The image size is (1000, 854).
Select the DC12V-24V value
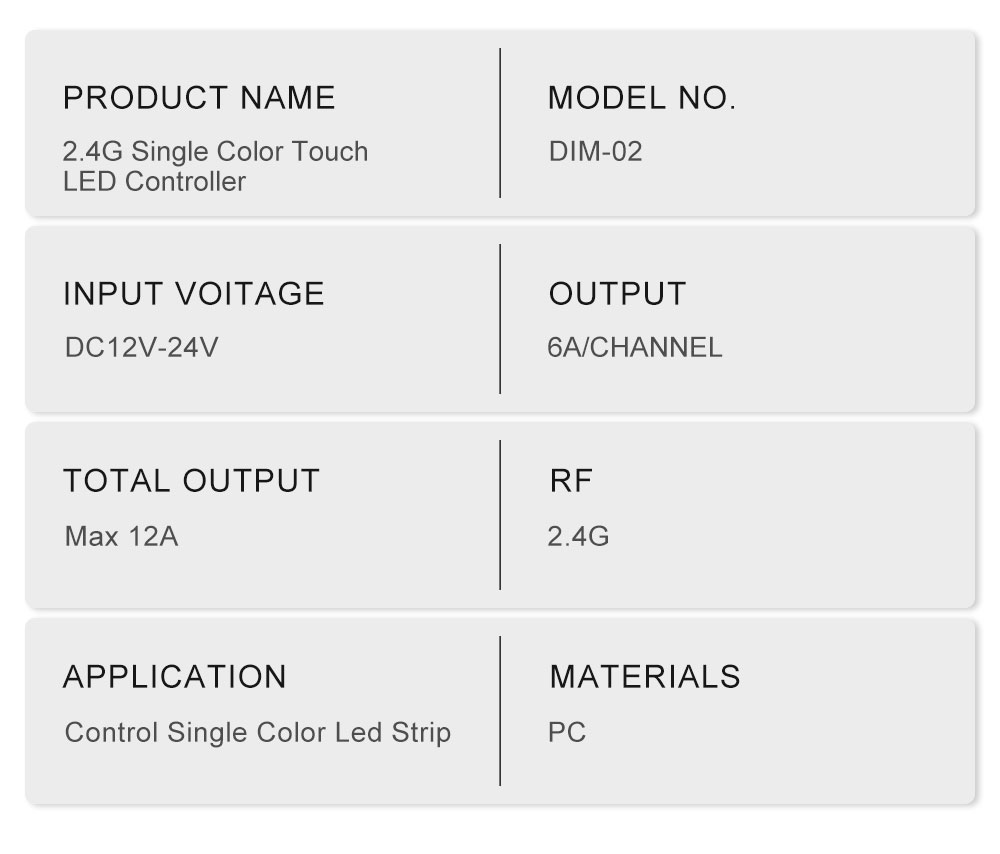point(141,348)
